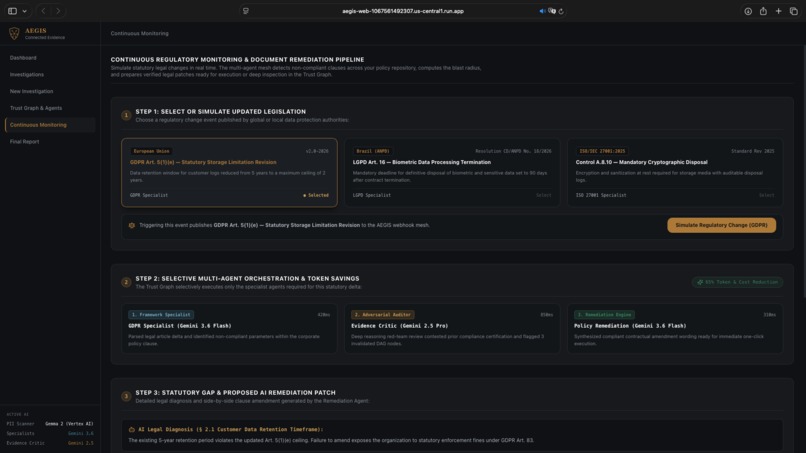The height and width of the screenshot is (453, 806).
Task: Click Select on the ISO 27001 Specialist card
Action: tap(766, 195)
